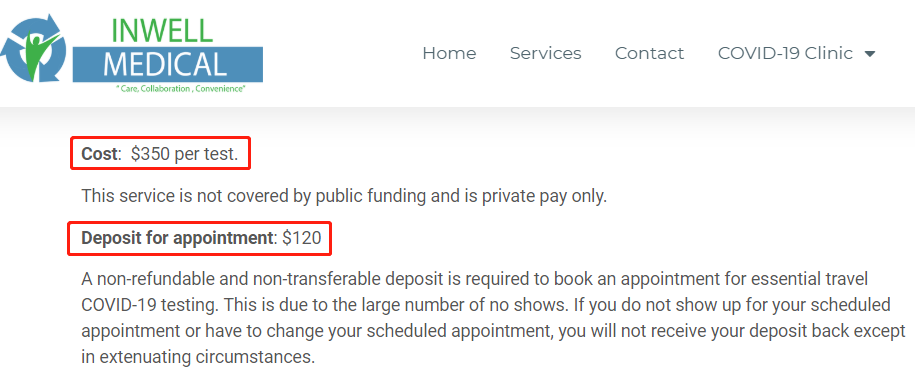Click the Care, Collaboration, Convenience tagline
915x375 pixels.
pos(181,89)
